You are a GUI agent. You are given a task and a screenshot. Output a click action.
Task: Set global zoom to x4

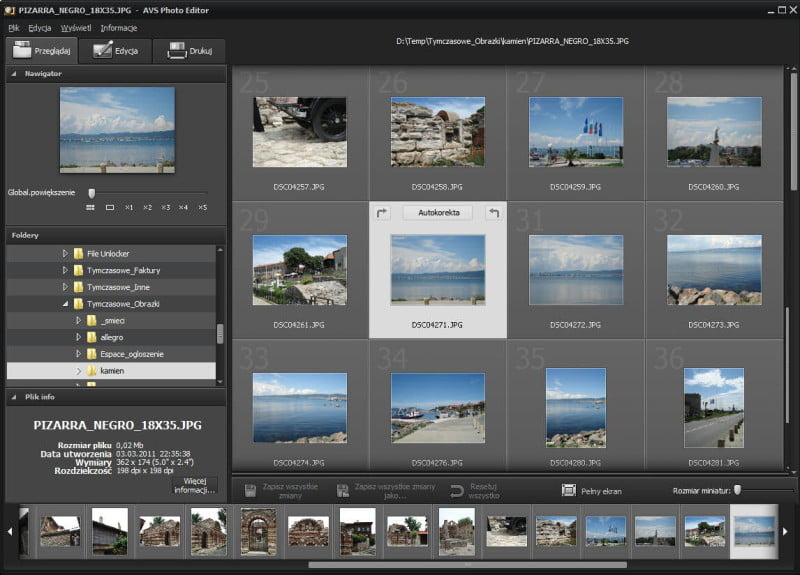(x=184, y=208)
